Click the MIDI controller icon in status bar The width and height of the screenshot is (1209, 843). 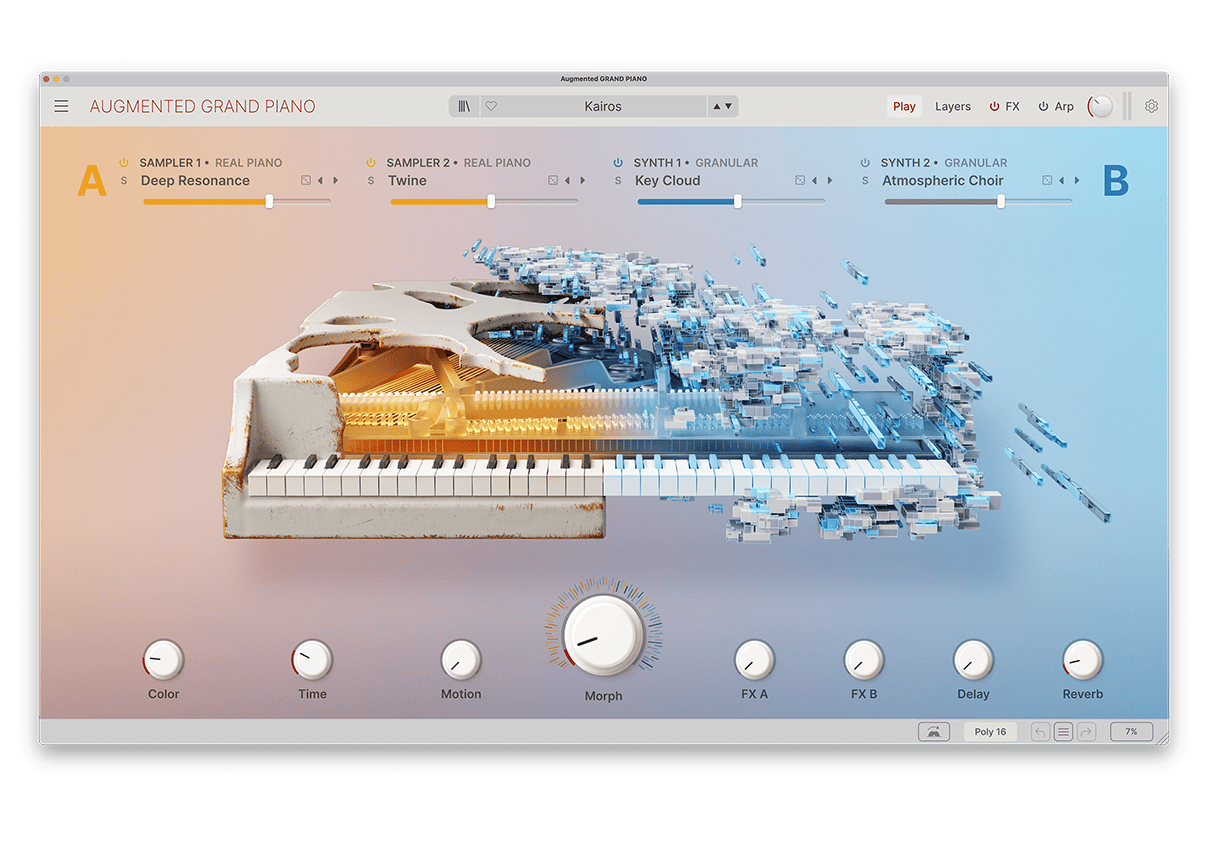coord(933,732)
